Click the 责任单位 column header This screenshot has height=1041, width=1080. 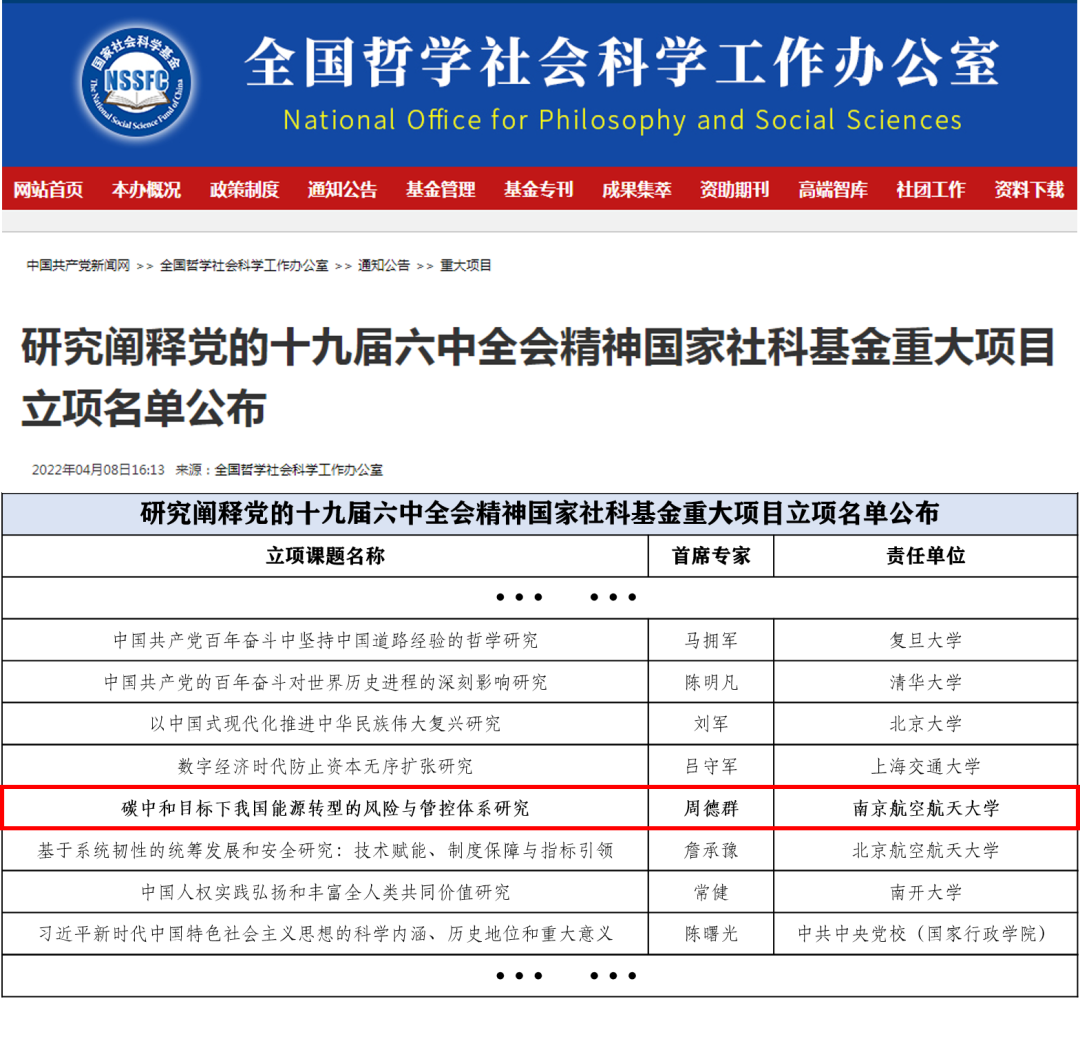point(926,556)
